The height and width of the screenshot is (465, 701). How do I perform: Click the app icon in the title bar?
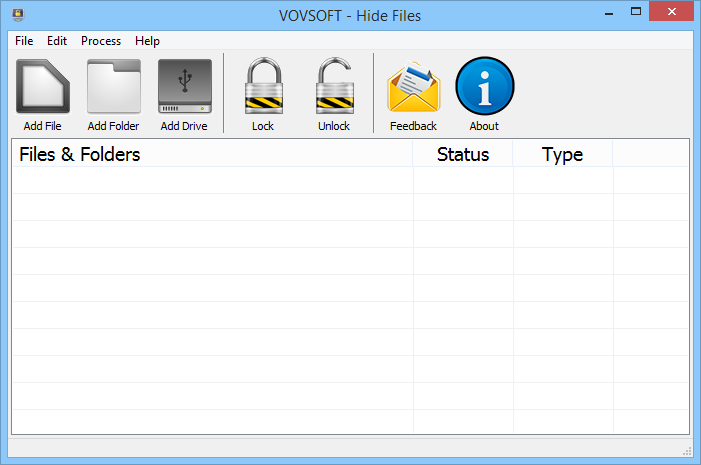tap(18, 15)
